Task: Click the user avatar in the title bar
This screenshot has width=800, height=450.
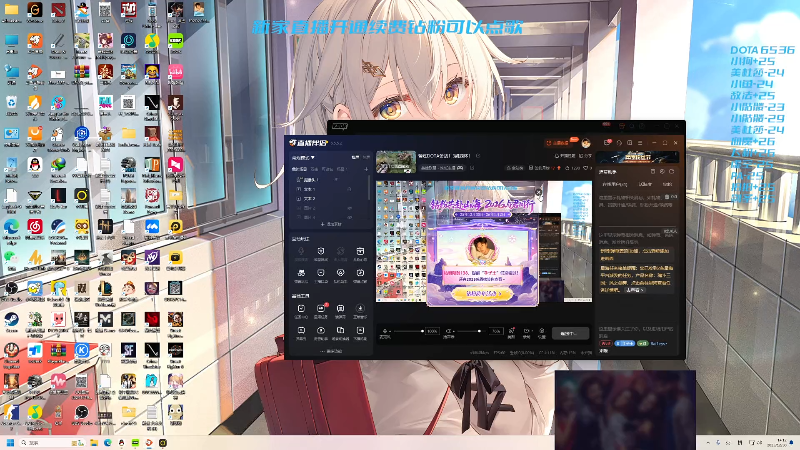Action: tap(586, 143)
